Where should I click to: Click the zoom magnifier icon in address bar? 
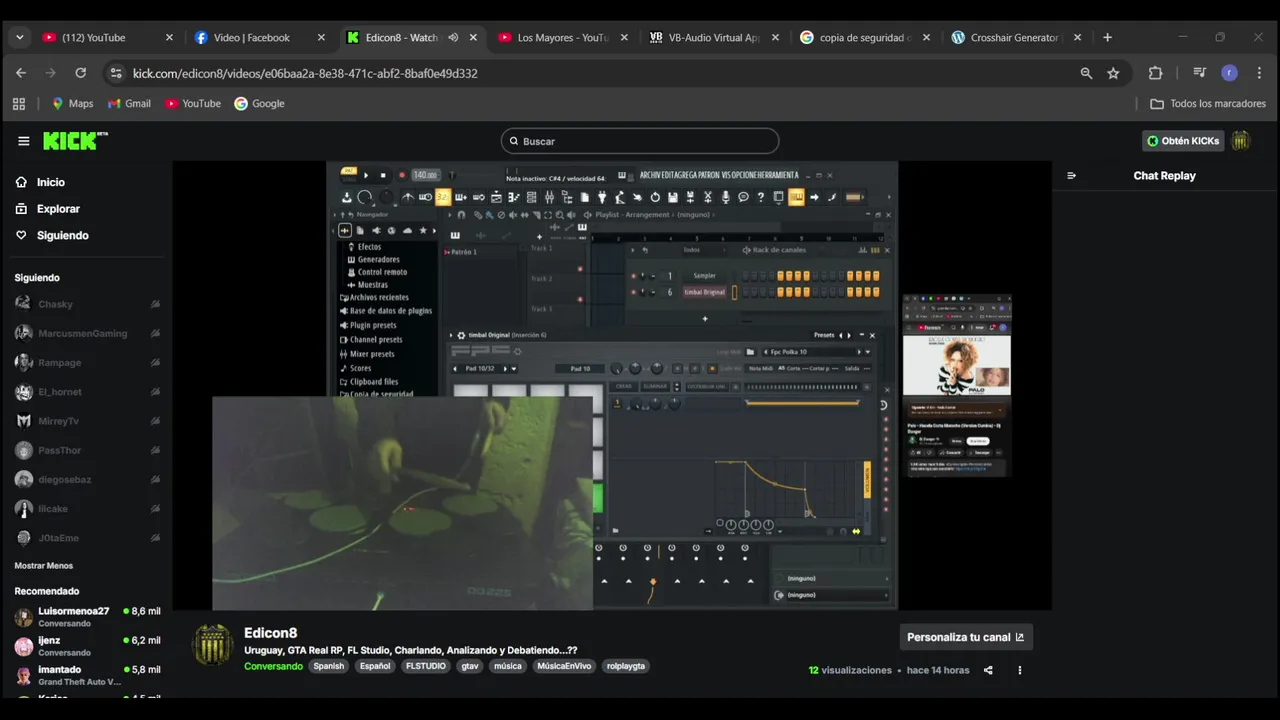pyautogui.click(x=1086, y=73)
